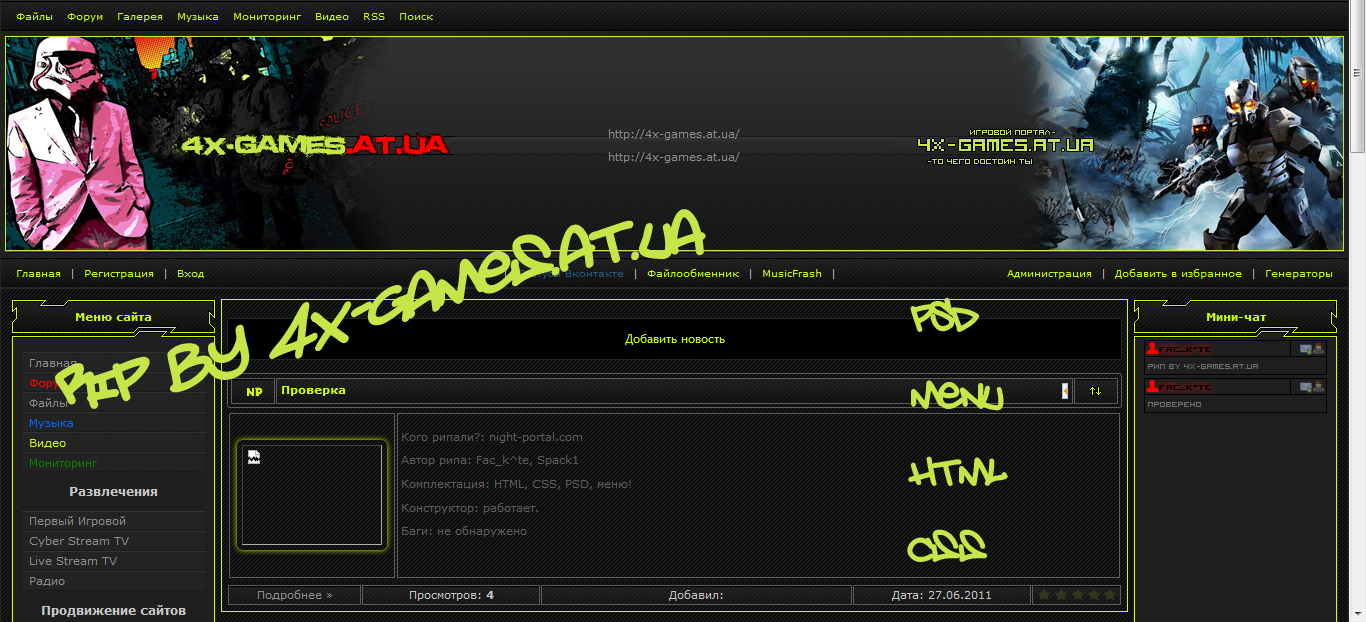Click the text Конструктор: работает.
The width and height of the screenshot is (1366, 622).
pos(469,508)
